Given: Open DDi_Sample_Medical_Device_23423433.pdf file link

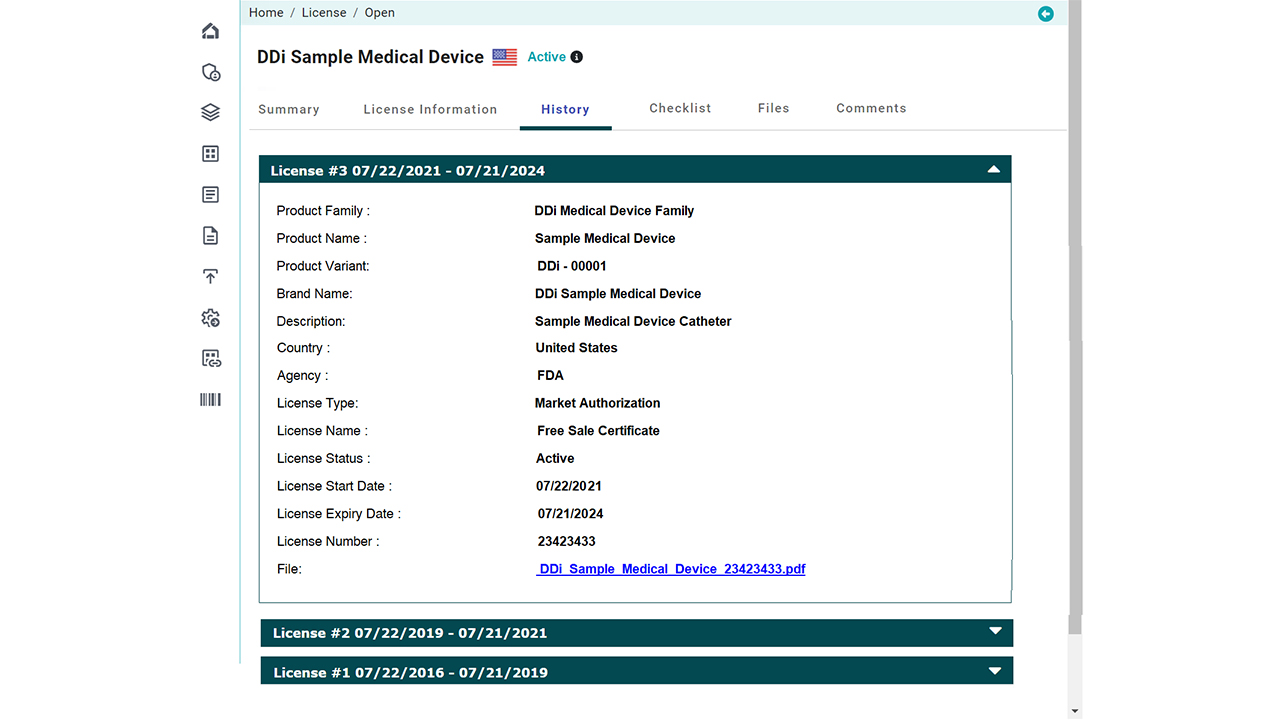Looking at the screenshot, I should pyautogui.click(x=671, y=569).
